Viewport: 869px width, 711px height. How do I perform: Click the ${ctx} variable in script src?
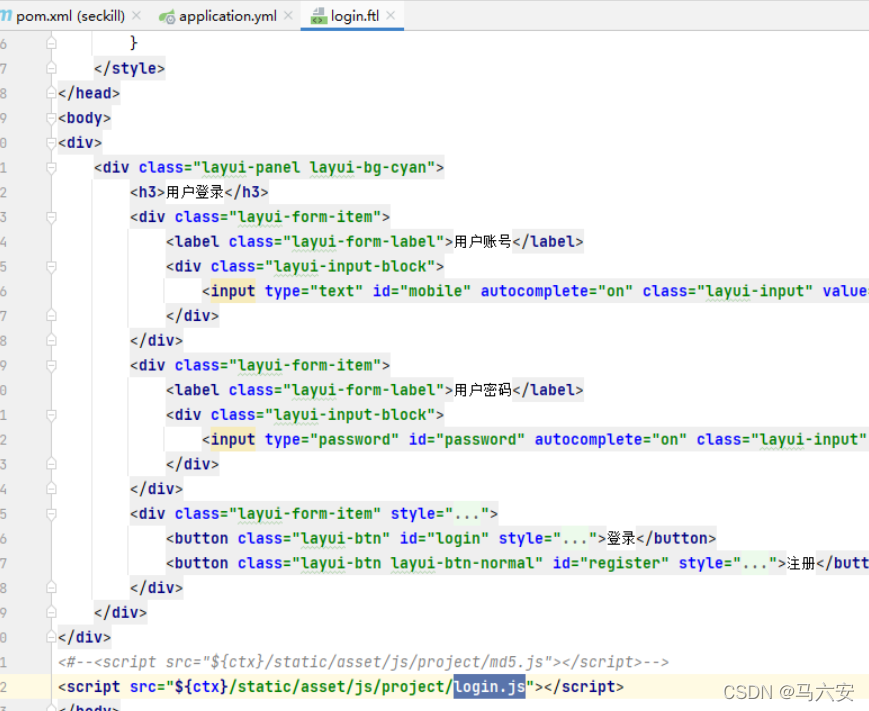tap(201, 687)
